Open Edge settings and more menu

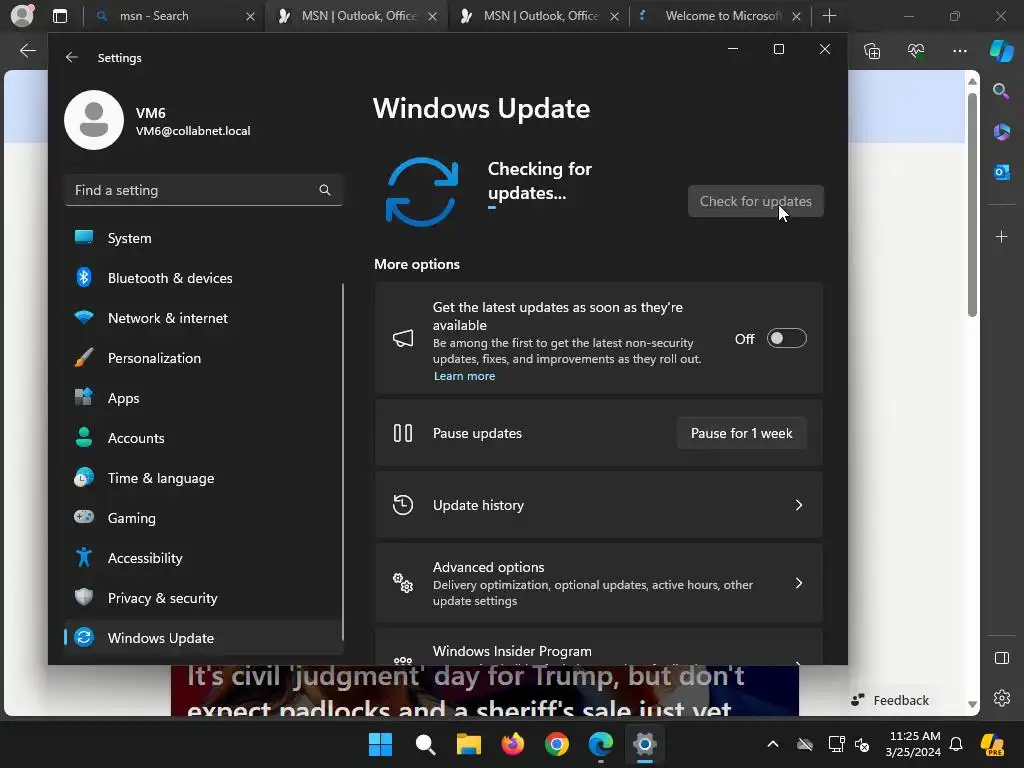959,50
